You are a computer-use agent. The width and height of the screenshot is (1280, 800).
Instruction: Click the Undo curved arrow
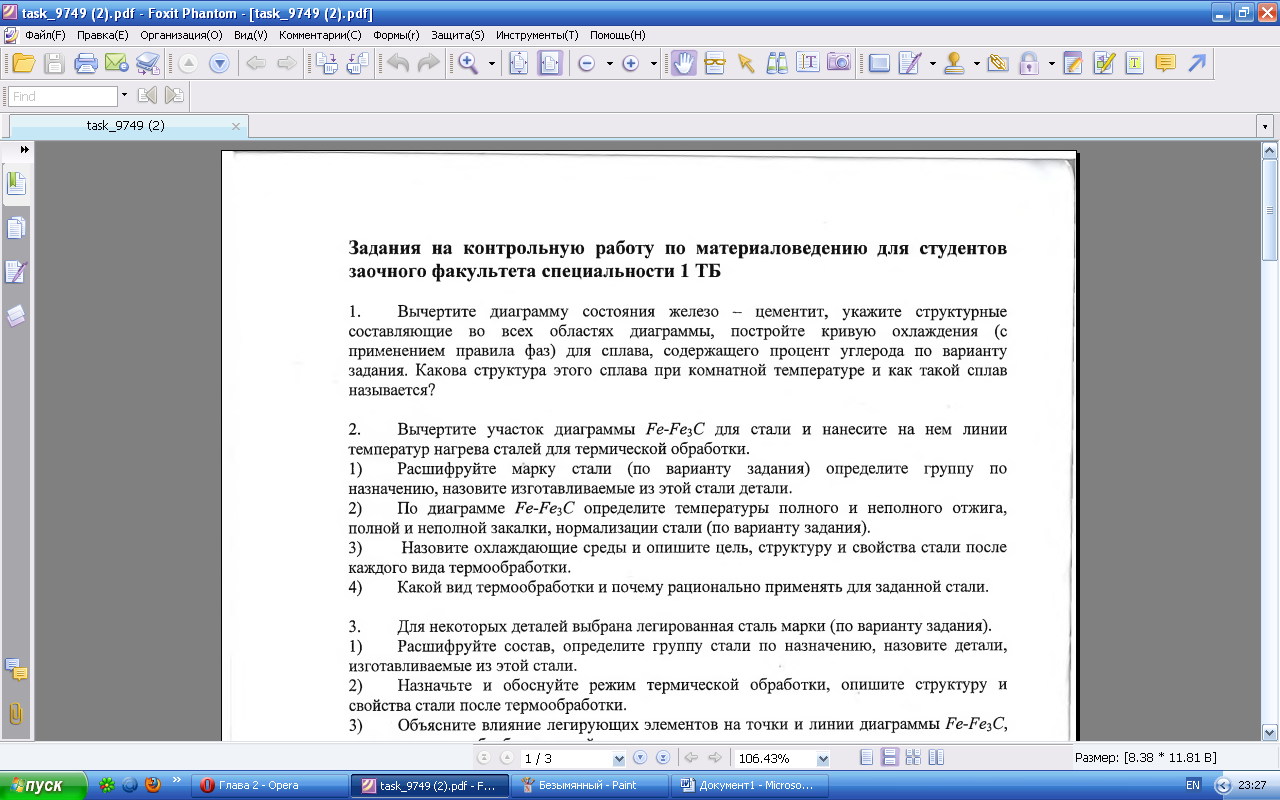tap(398, 63)
